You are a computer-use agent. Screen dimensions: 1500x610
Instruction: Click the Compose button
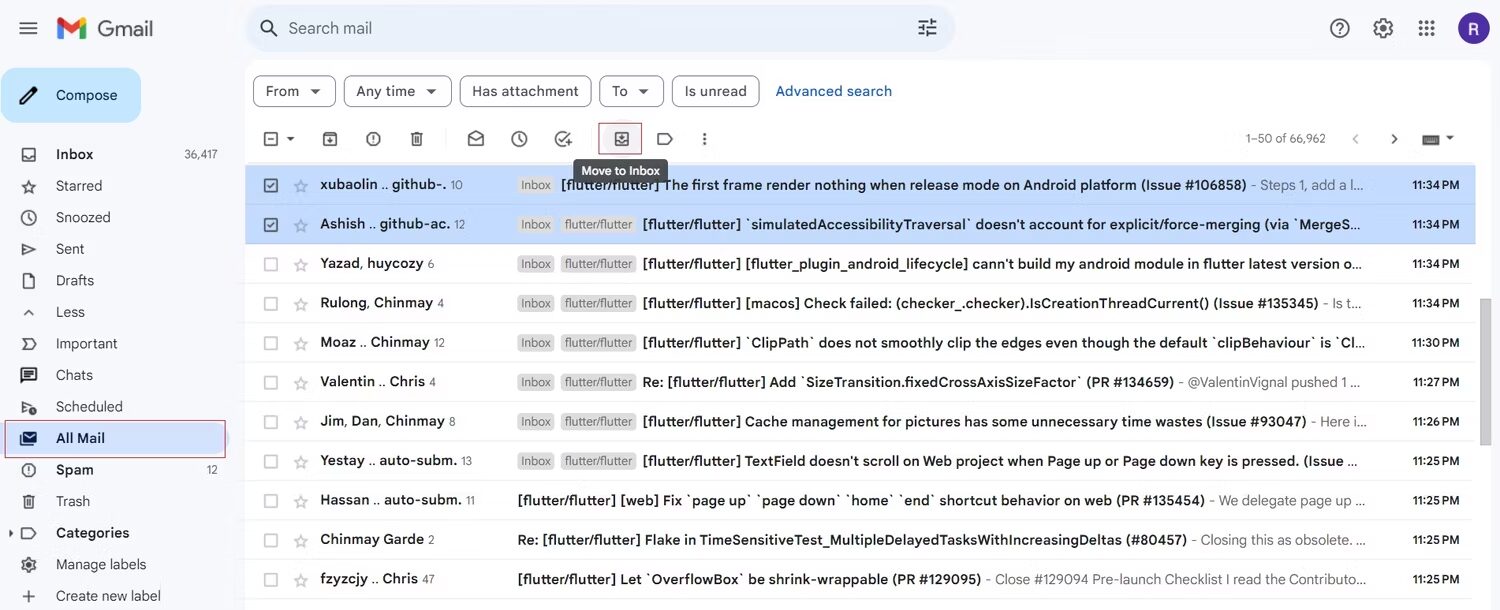(71, 95)
